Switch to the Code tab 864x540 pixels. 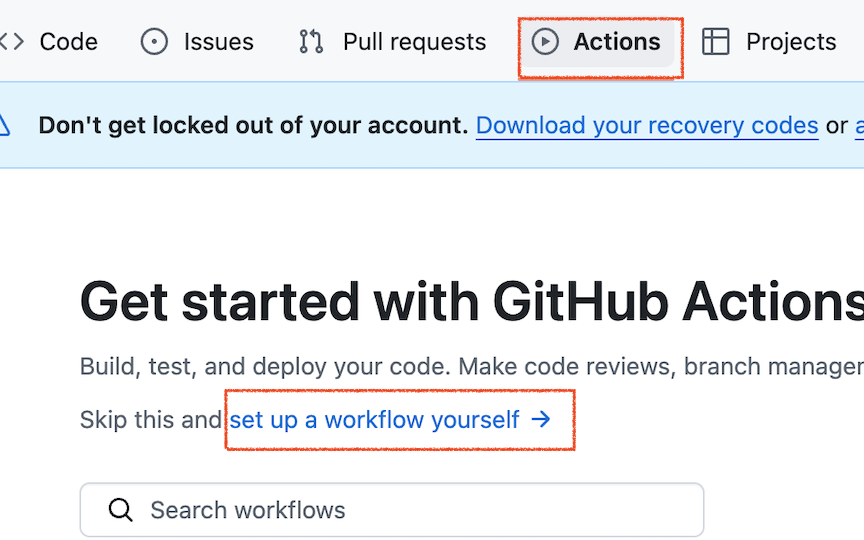pyautogui.click(x=68, y=42)
